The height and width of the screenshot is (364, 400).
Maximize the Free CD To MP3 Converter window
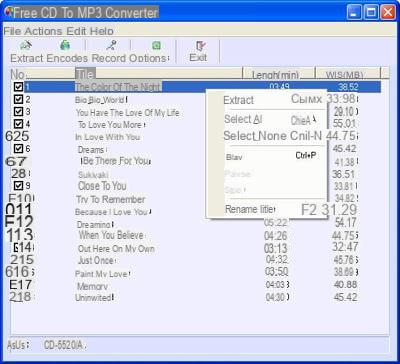click(x=371, y=13)
